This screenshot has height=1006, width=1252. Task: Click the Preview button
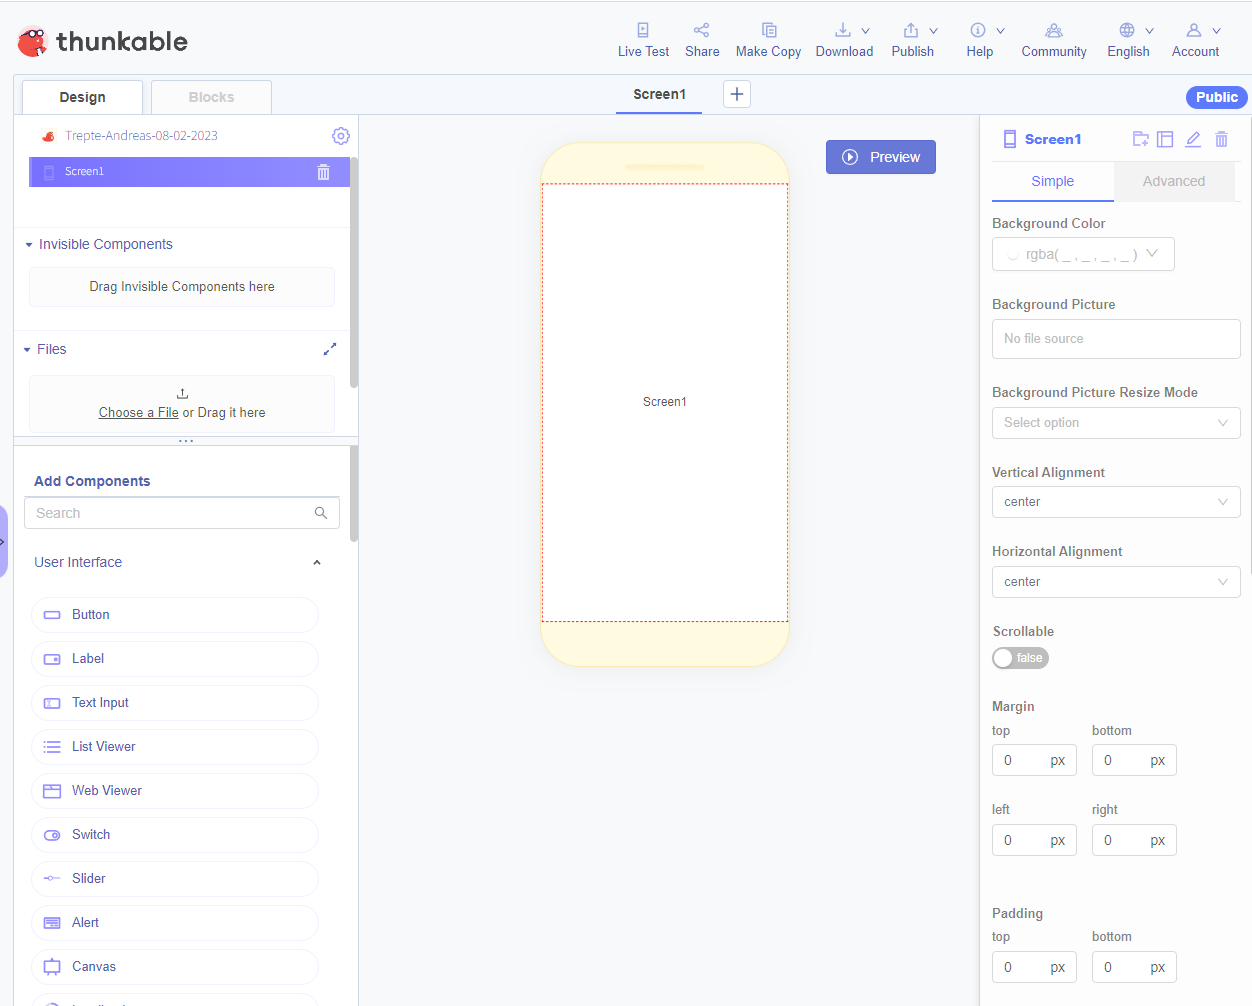(881, 157)
